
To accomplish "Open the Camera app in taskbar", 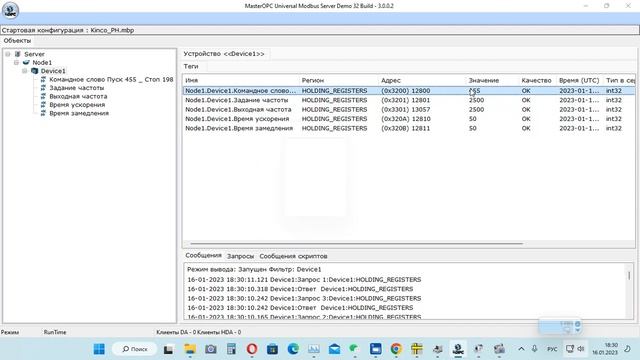I will coord(211,349).
